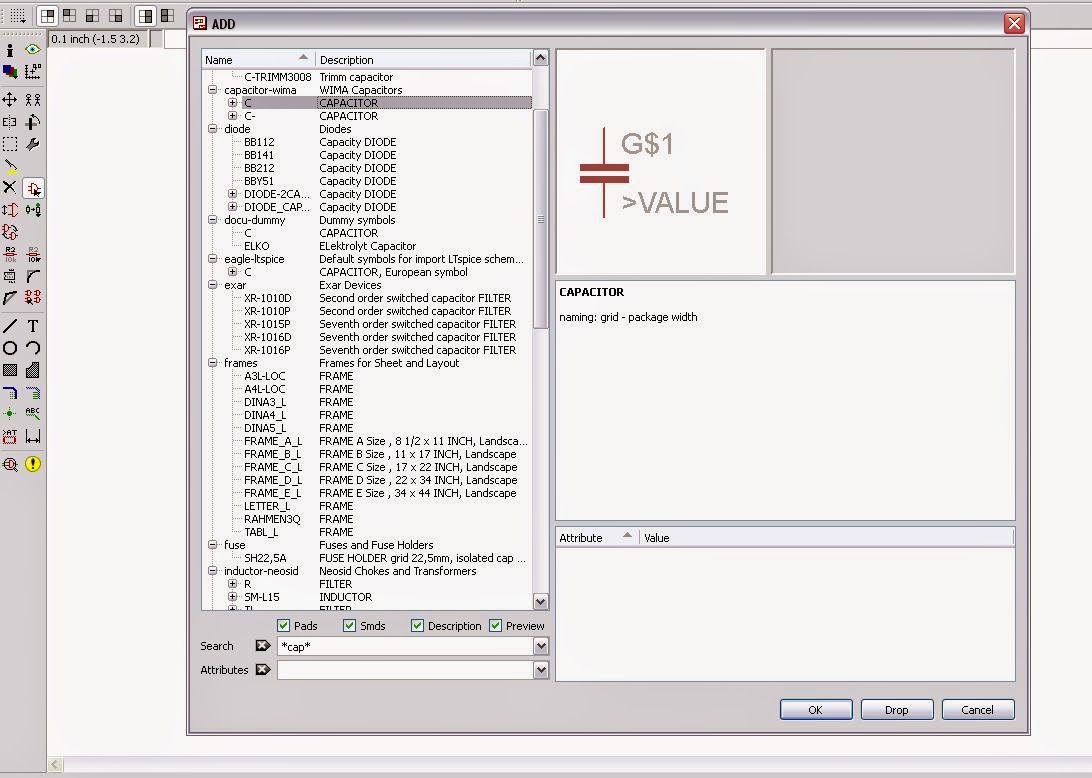The height and width of the screenshot is (778, 1092).
Task: Select the Smash tool
Action: 10,276
